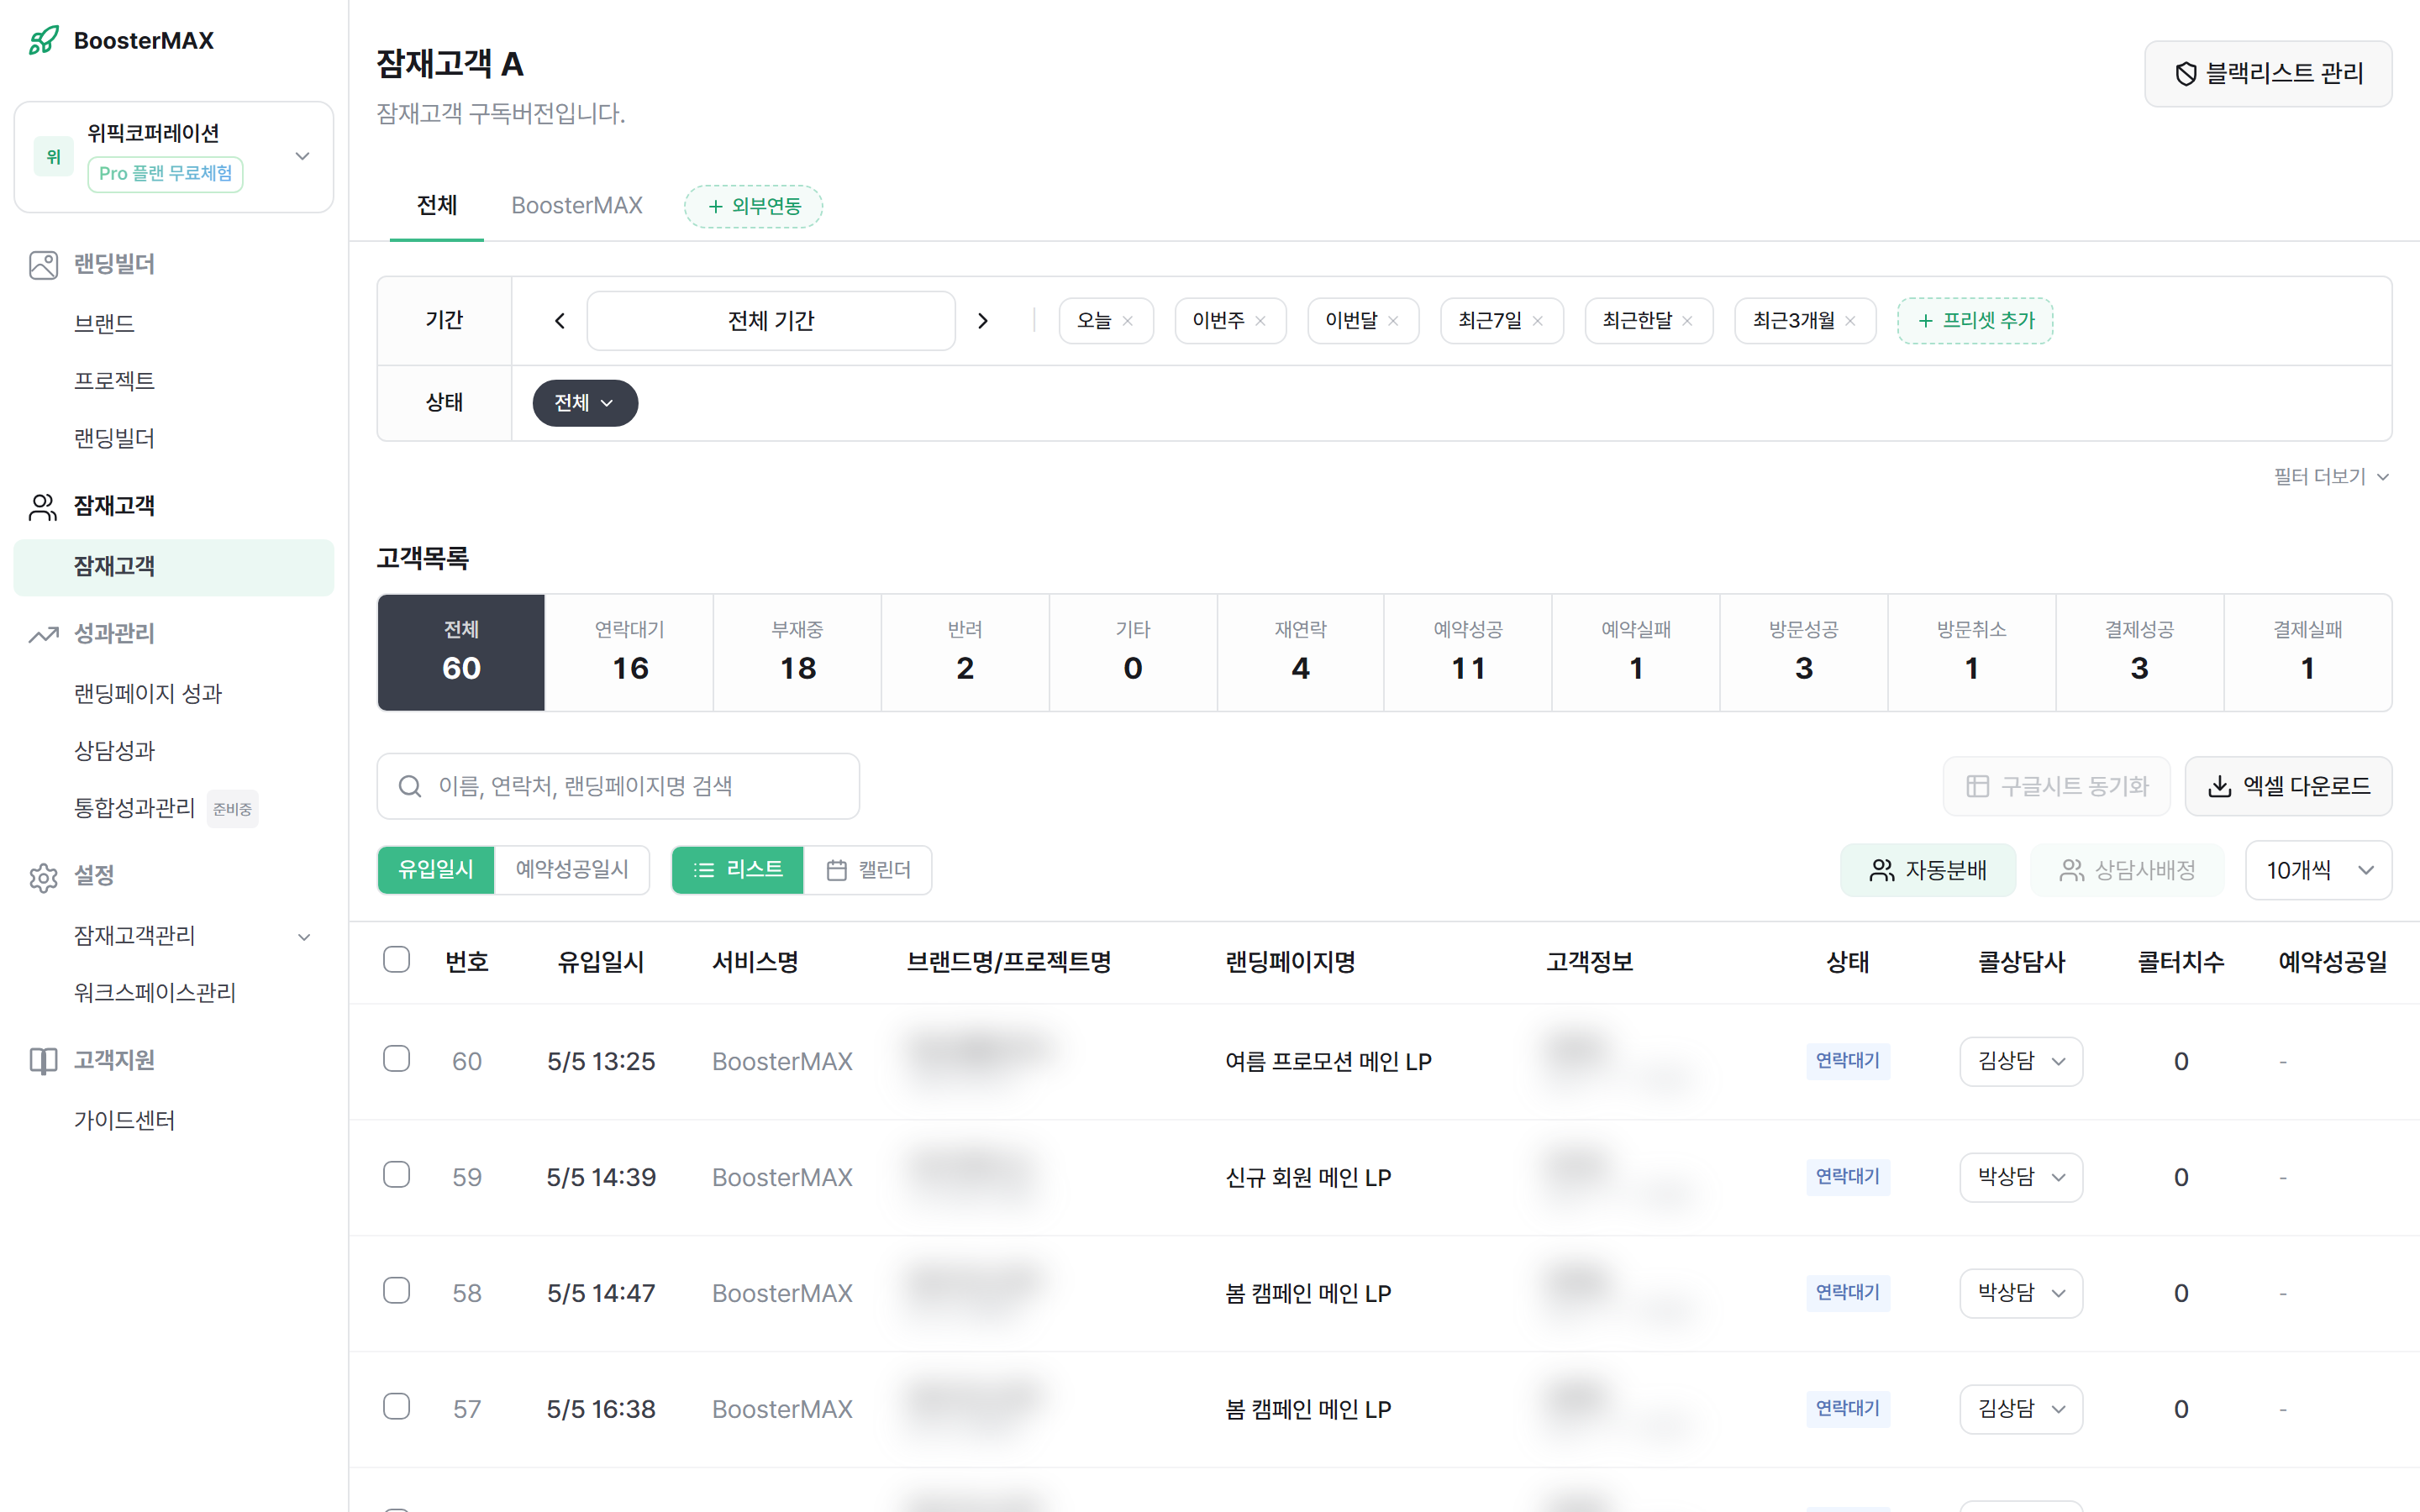The width and height of the screenshot is (2420, 1512).
Task: Open 블랙리스트 관리
Action: click(2268, 74)
